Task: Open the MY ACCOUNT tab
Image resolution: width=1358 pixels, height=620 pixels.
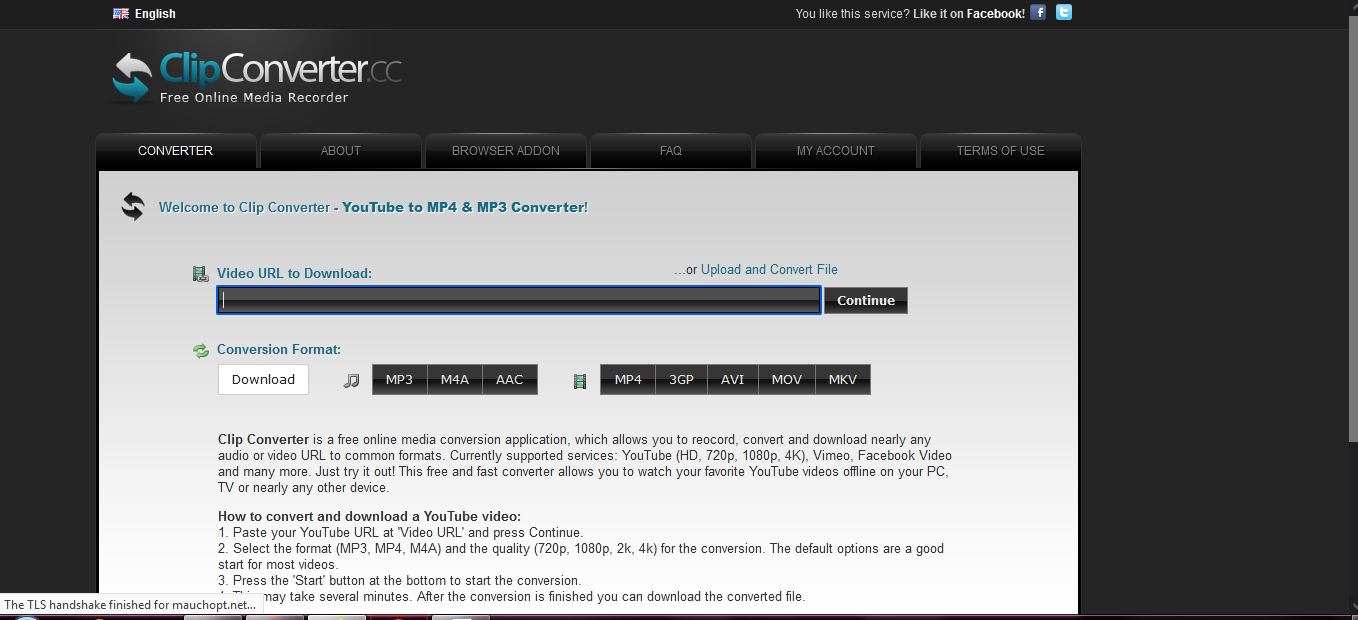Action: pyautogui.click(x=836, y=151)
